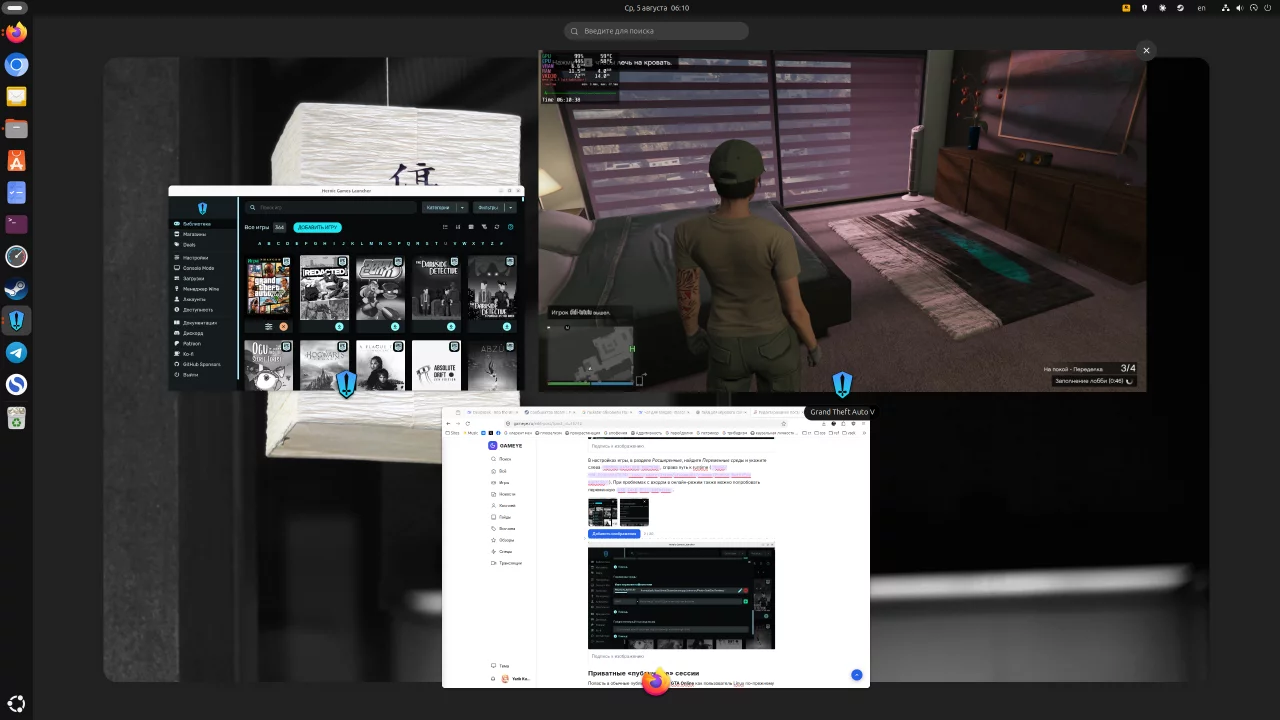
Task: Focus the Введите для поиска search field
Action: coord(656,31)
